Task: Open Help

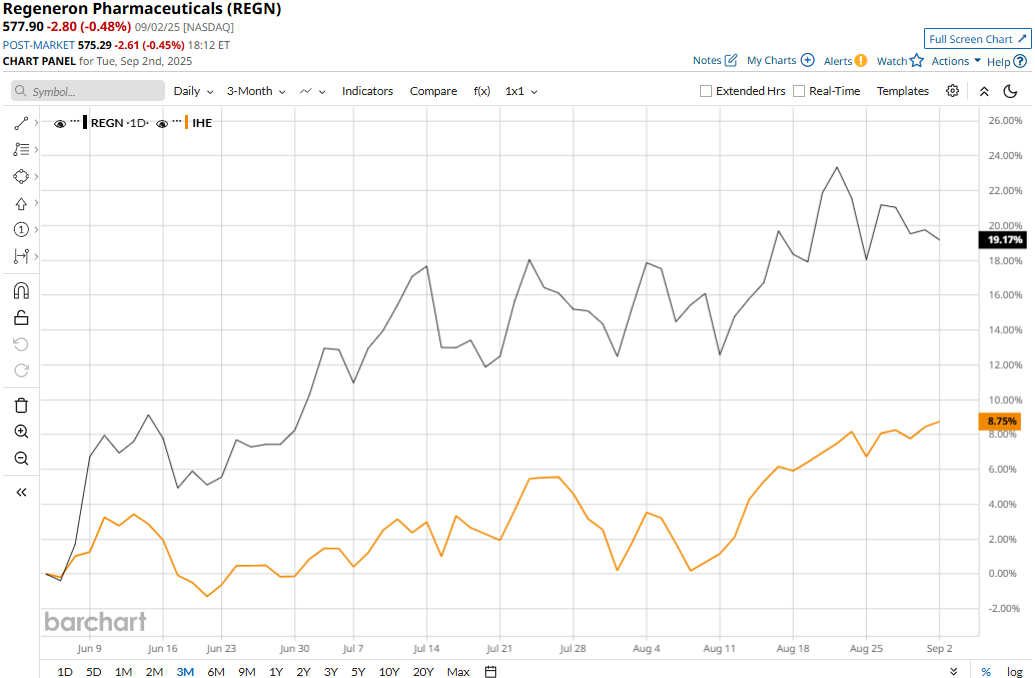Action: pos(1007,61)
